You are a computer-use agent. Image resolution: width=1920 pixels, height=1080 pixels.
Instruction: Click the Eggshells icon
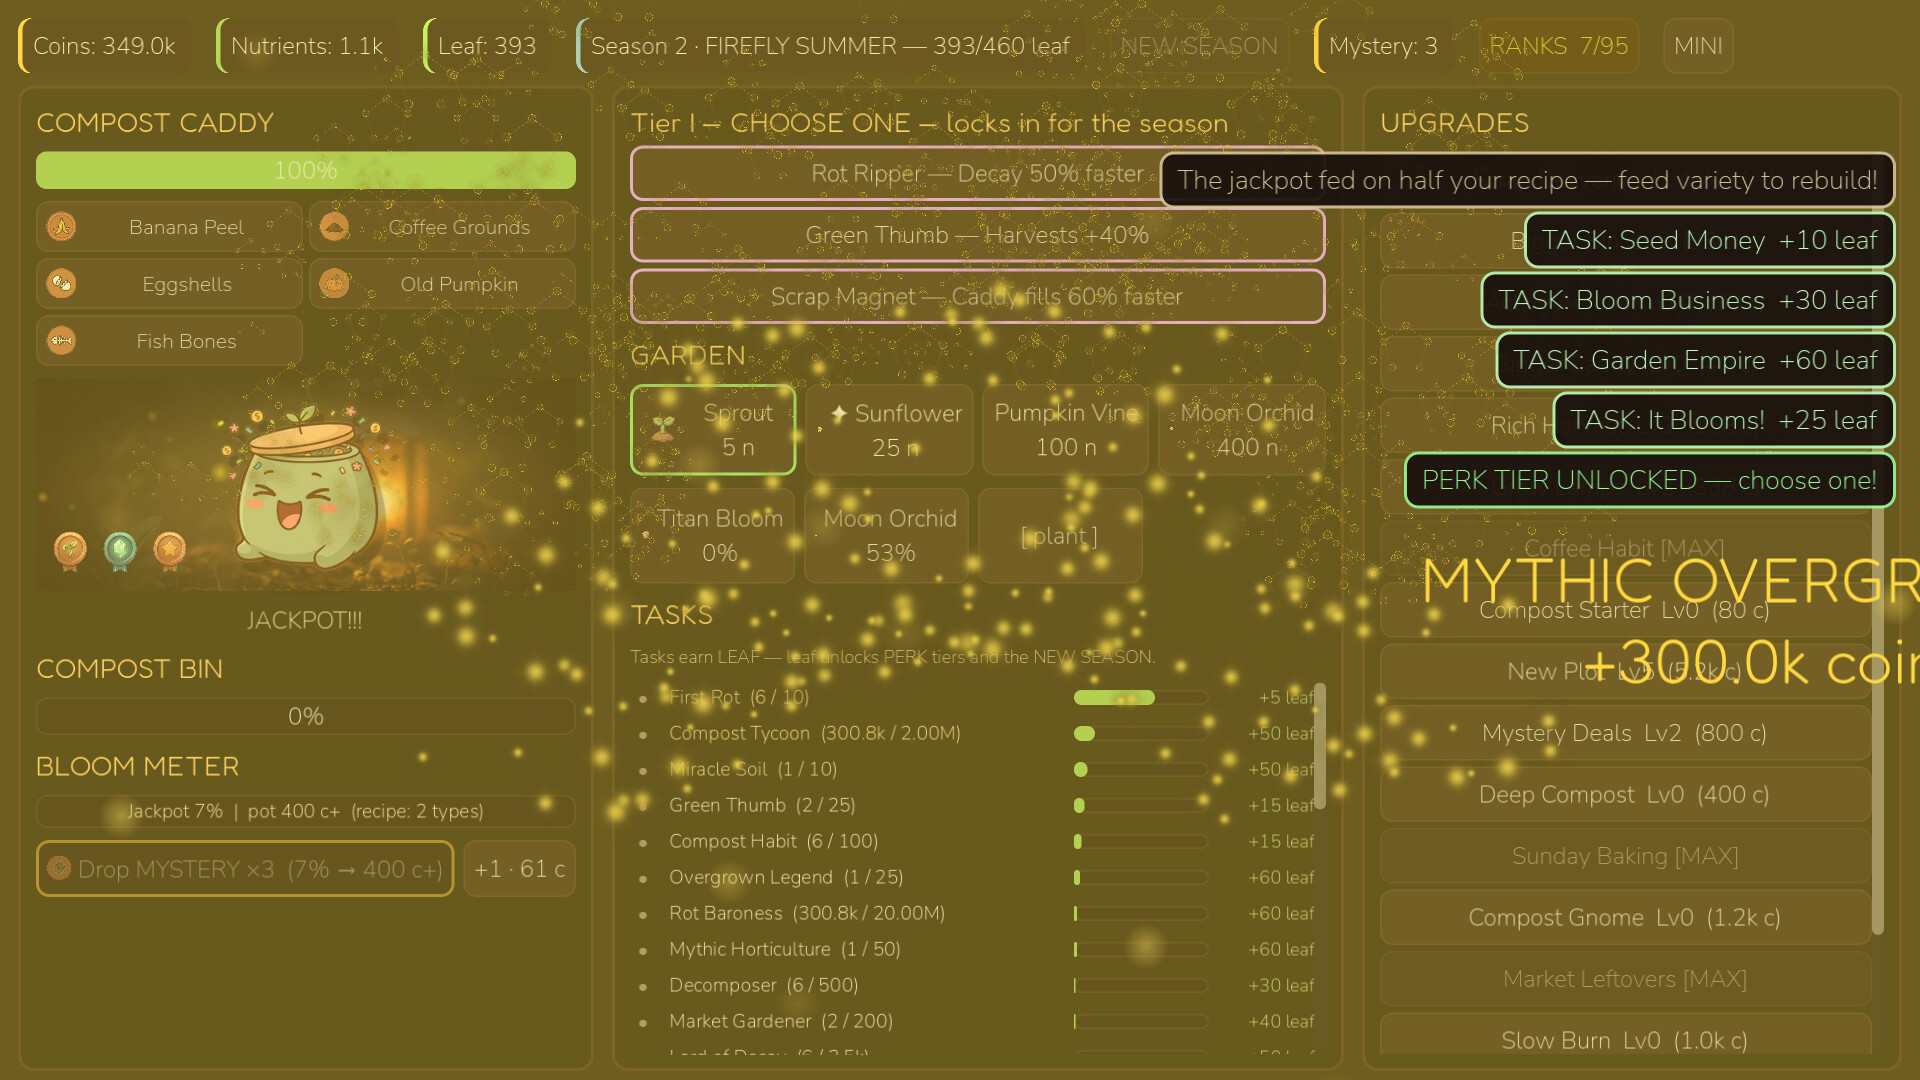coord(62,284)
